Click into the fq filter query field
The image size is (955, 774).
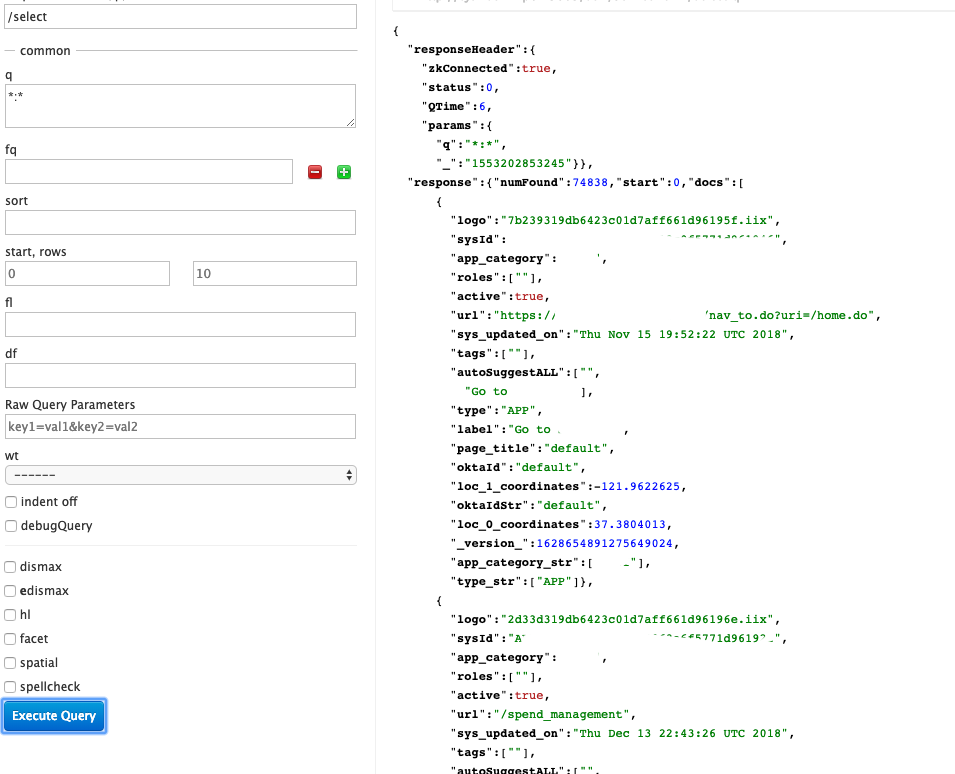click(x=149, y=172)
